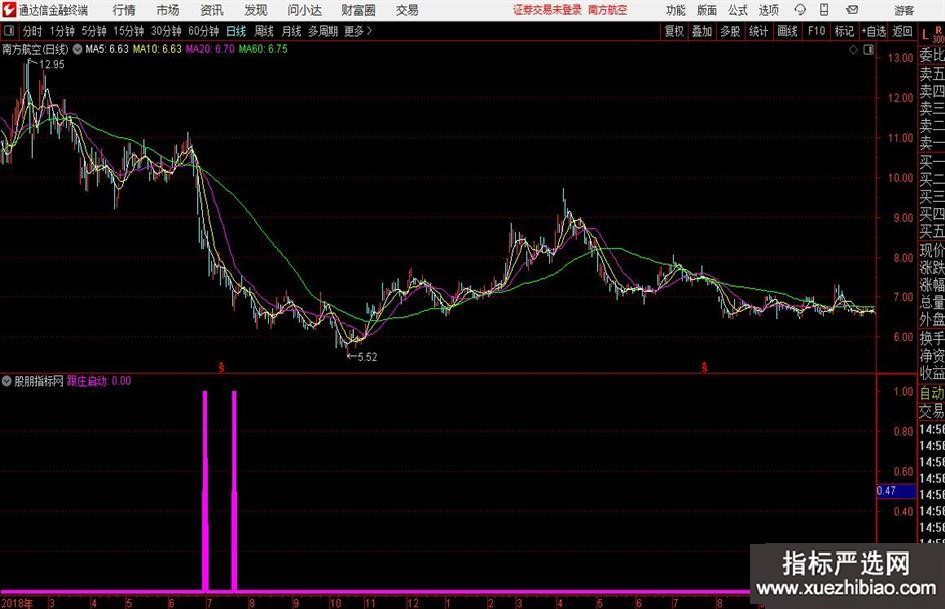Screen dimensions: 945x609
Task: Click the 12.95 high price label
Action: point(52,65)
